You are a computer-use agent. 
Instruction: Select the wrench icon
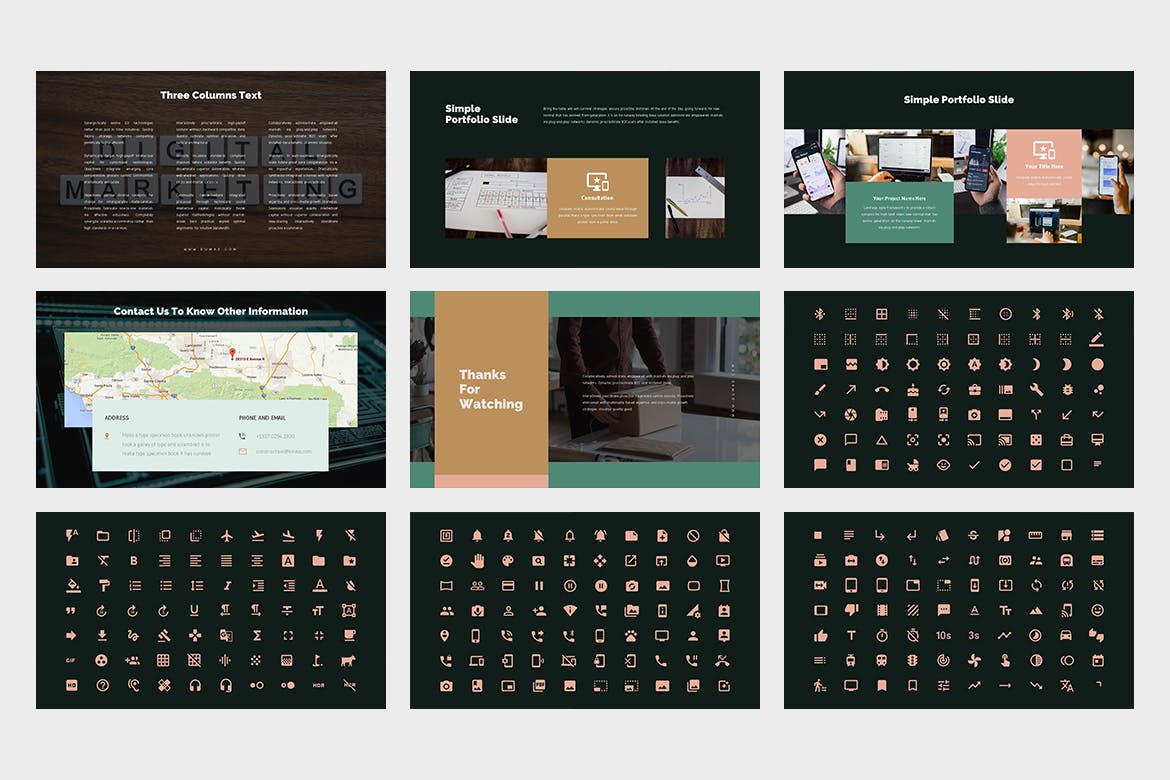coord(1036,389)
